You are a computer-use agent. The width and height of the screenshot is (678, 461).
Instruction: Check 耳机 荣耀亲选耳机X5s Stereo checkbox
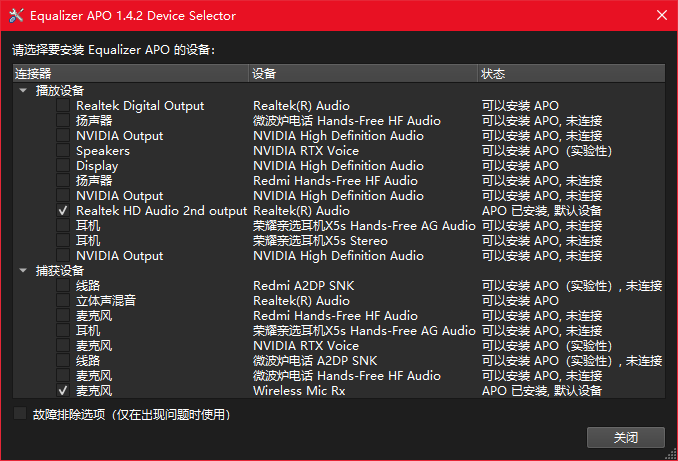63,240
